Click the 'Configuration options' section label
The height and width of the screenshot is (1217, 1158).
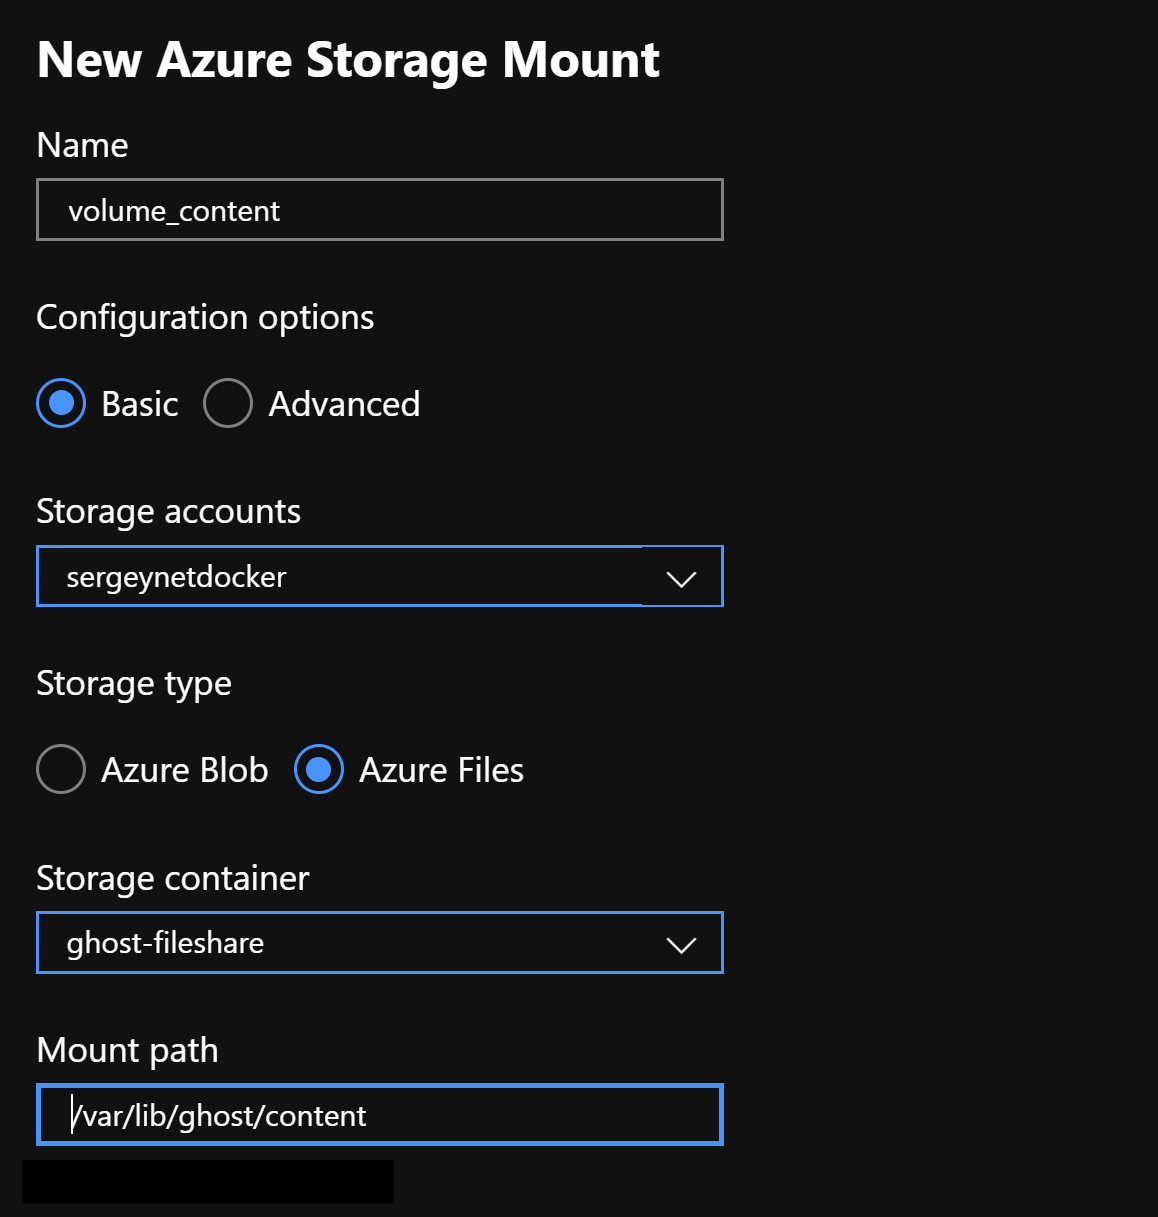(205, 317)
